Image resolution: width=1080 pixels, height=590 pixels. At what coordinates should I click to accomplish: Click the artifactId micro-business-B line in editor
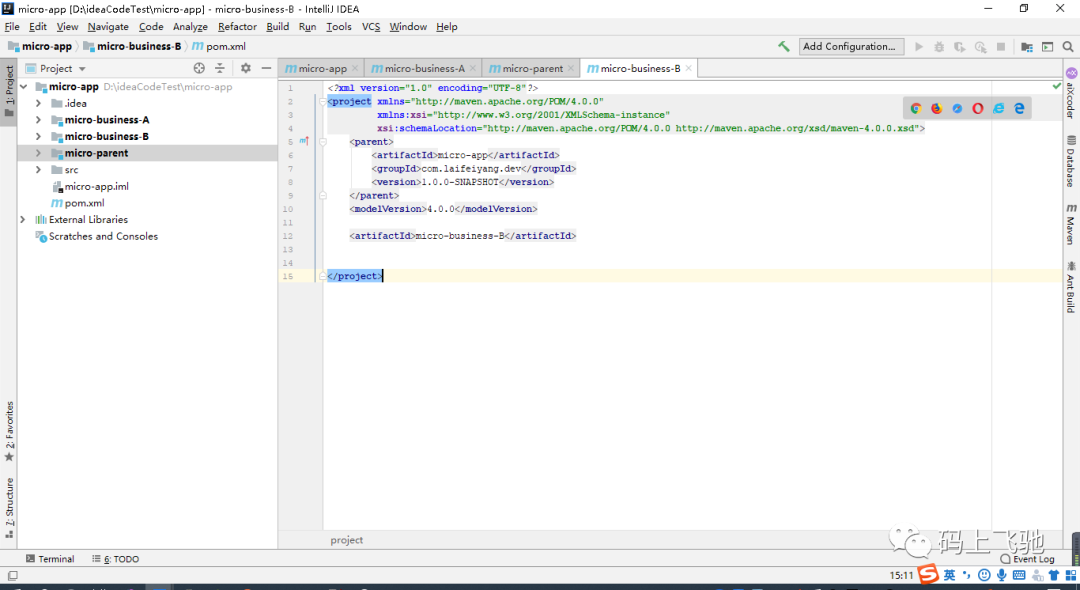(x=462, y=235)
